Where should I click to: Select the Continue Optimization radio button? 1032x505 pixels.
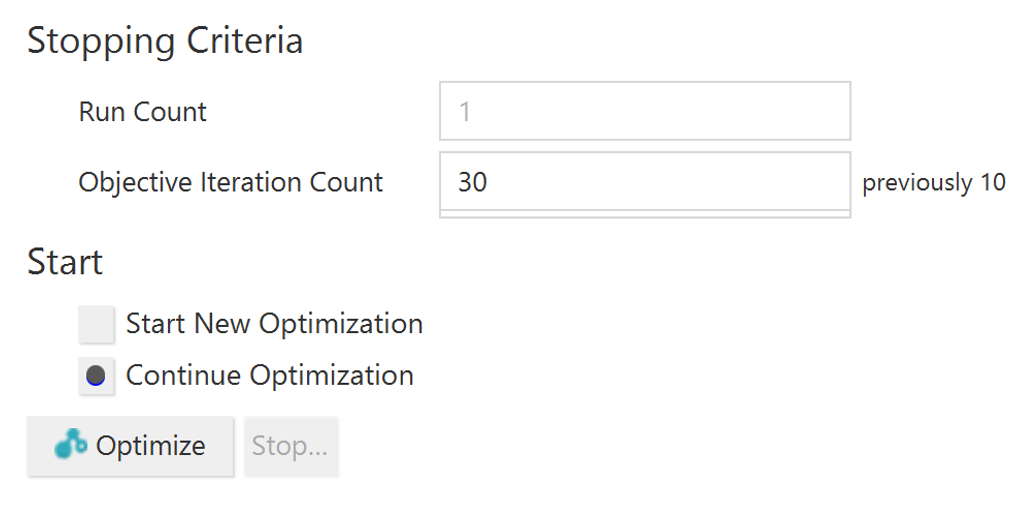pyautogui.click(x=97, y=377)
